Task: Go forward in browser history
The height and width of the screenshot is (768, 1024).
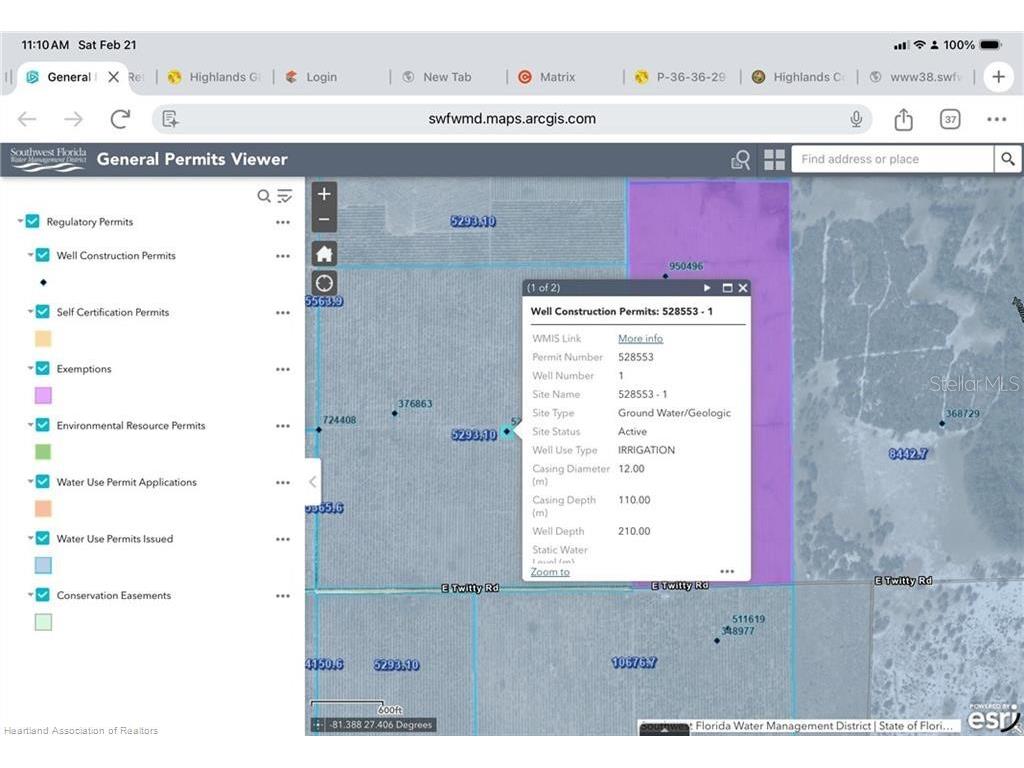Action: point(73,119)
